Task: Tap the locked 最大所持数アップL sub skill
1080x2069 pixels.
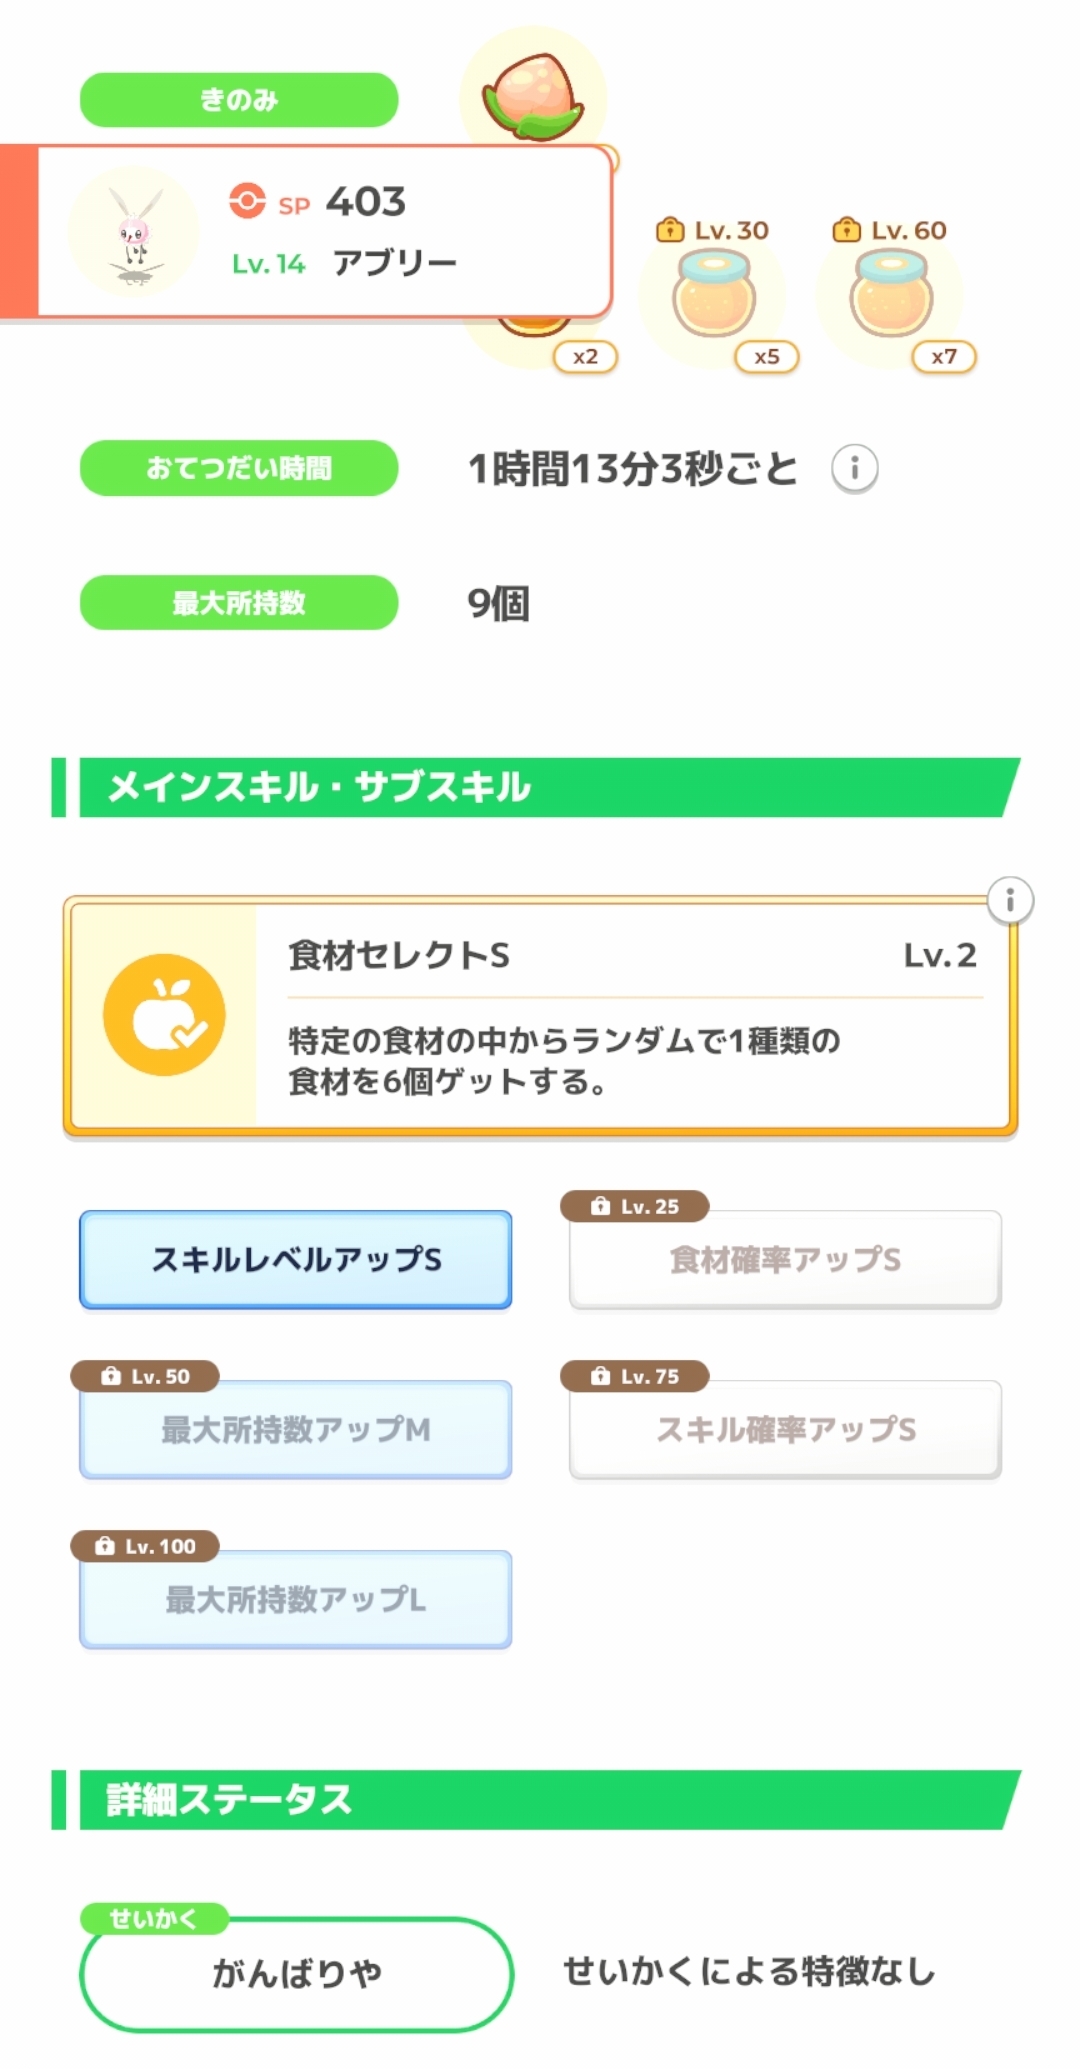Action: [x=296, y=1599]
